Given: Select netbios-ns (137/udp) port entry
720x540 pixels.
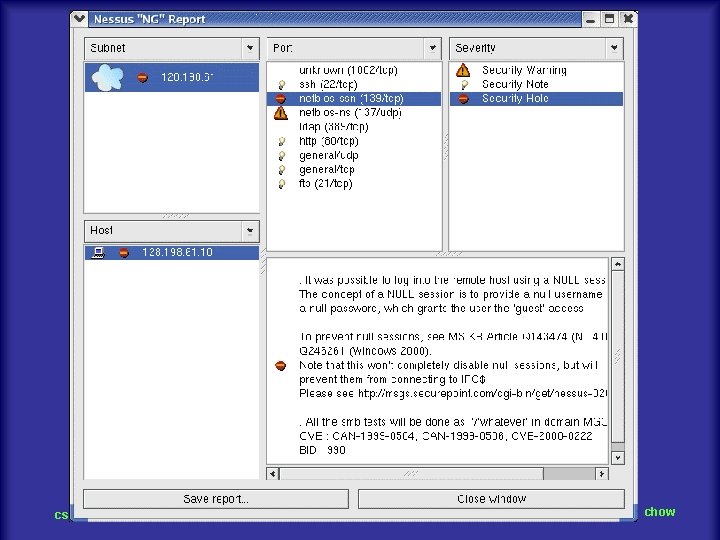Looking at the screenshot, I should tap(354, 113).
